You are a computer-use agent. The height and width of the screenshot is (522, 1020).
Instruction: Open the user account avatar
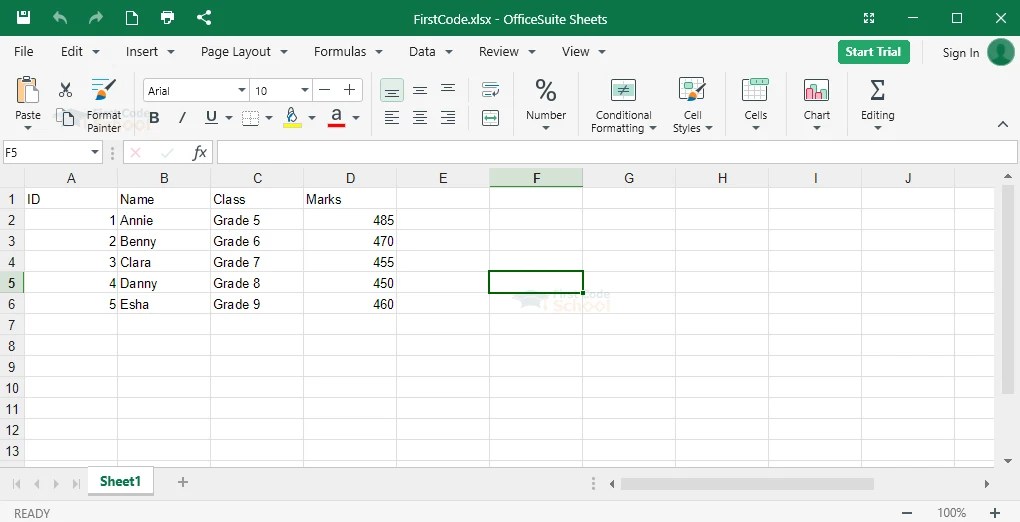tap(1000, 52)
